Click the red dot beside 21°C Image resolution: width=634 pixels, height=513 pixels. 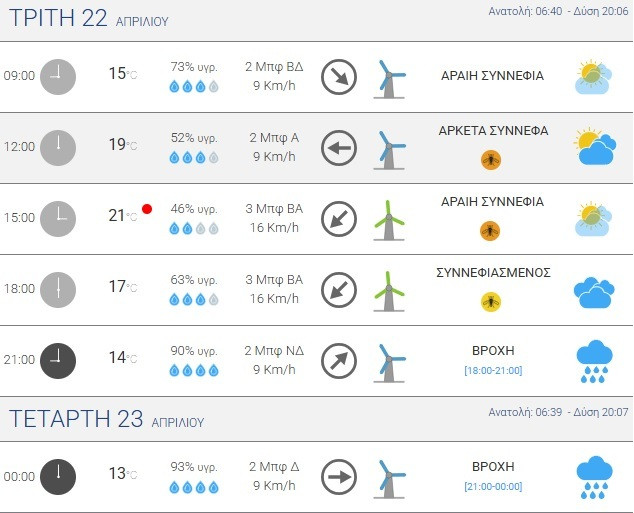(147, 209)
